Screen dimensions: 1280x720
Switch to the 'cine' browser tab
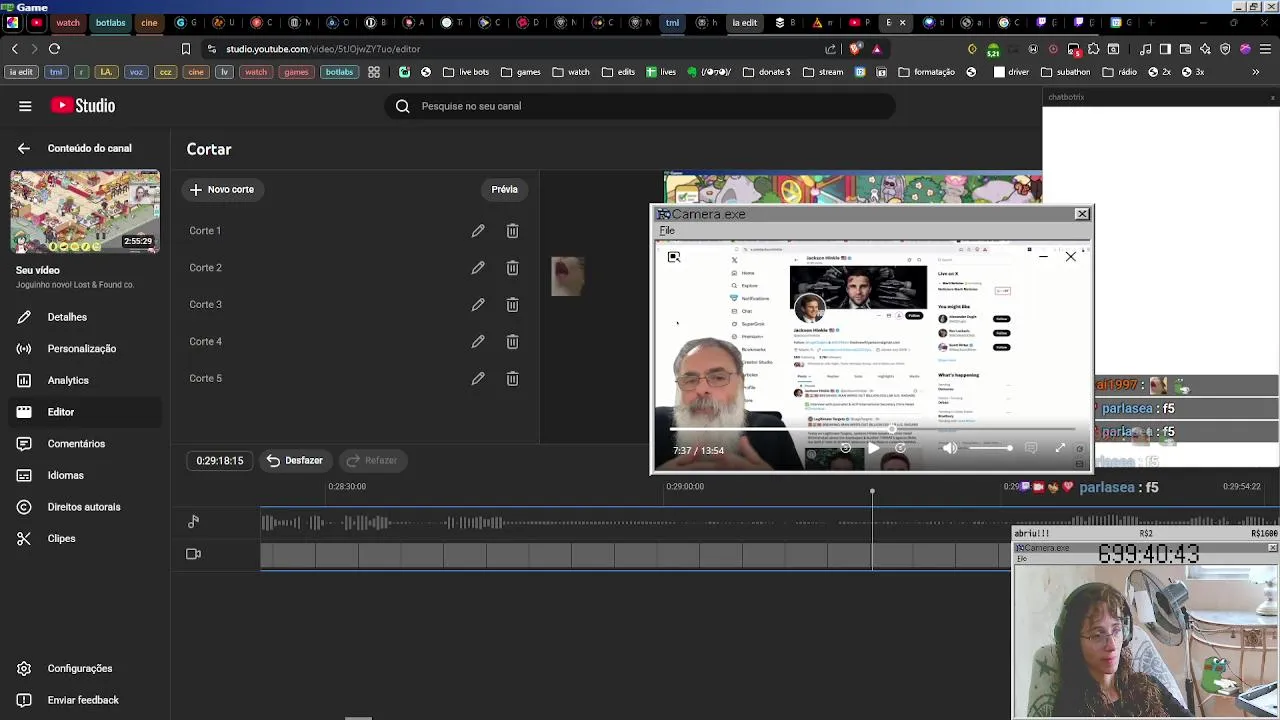pyautogui.click(x=149, y=22)
